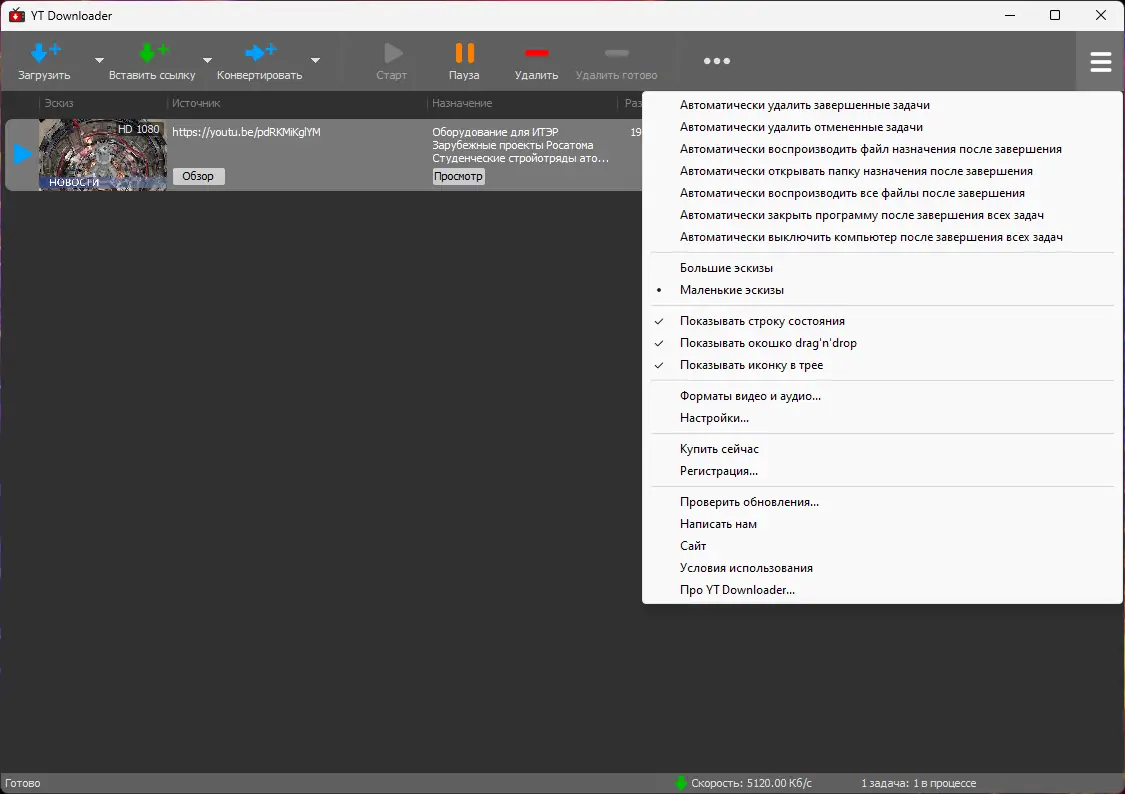Toggle Автоматически воспроизводить все файлы после завершения
This screenshot has width=1125, height=794.
(x=882, y=193)
